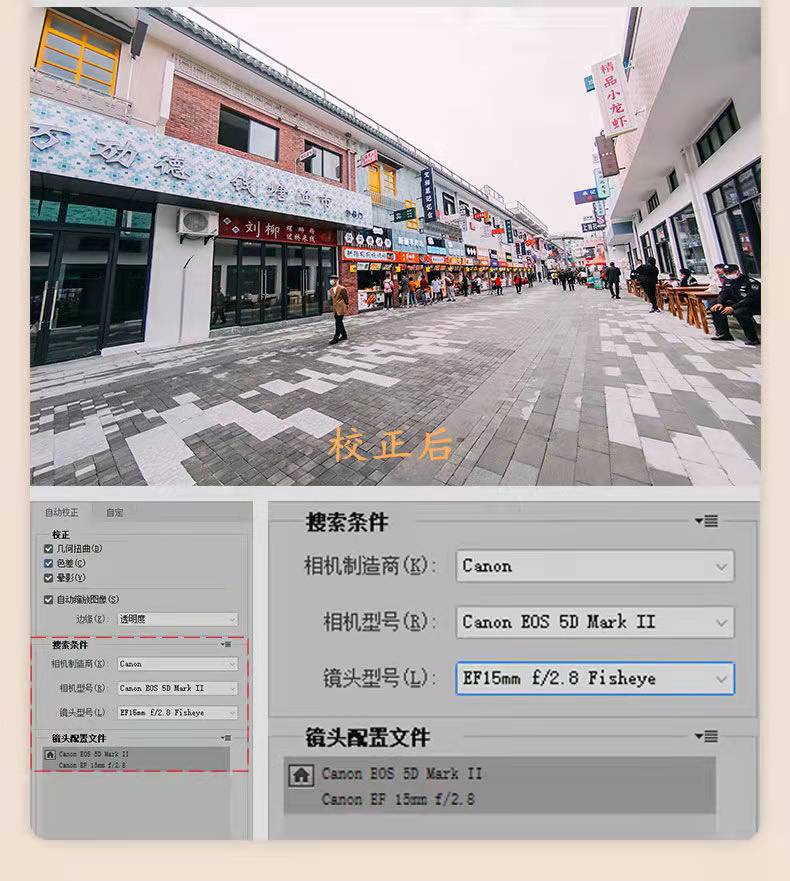Viewport: 790px width, 881px height.
Task: Open the 搜索条件 flyout menu in the small panel
Action: pos(226,645)
